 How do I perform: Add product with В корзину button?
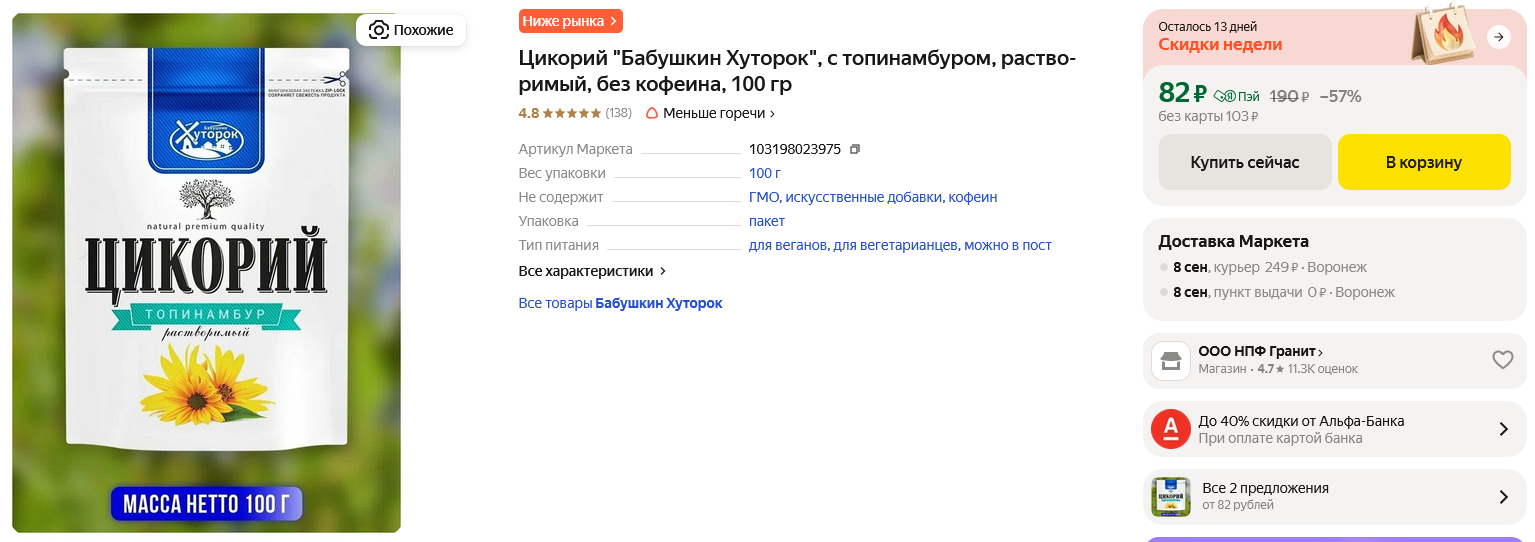1424,162
